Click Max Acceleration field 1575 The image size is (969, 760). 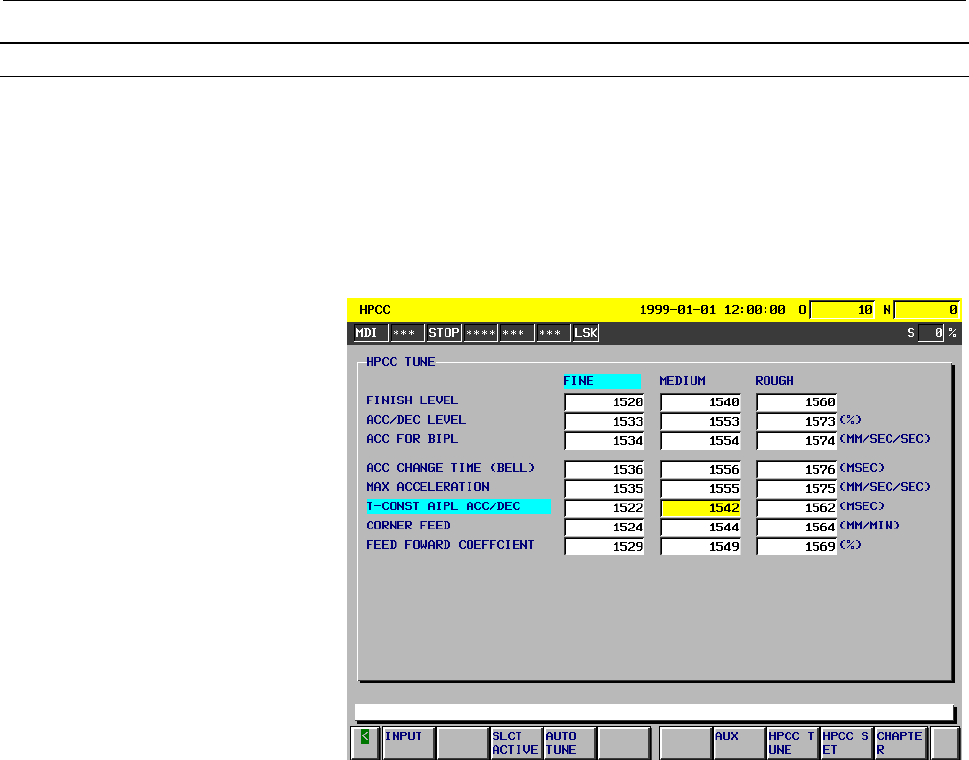coord(797,489)
